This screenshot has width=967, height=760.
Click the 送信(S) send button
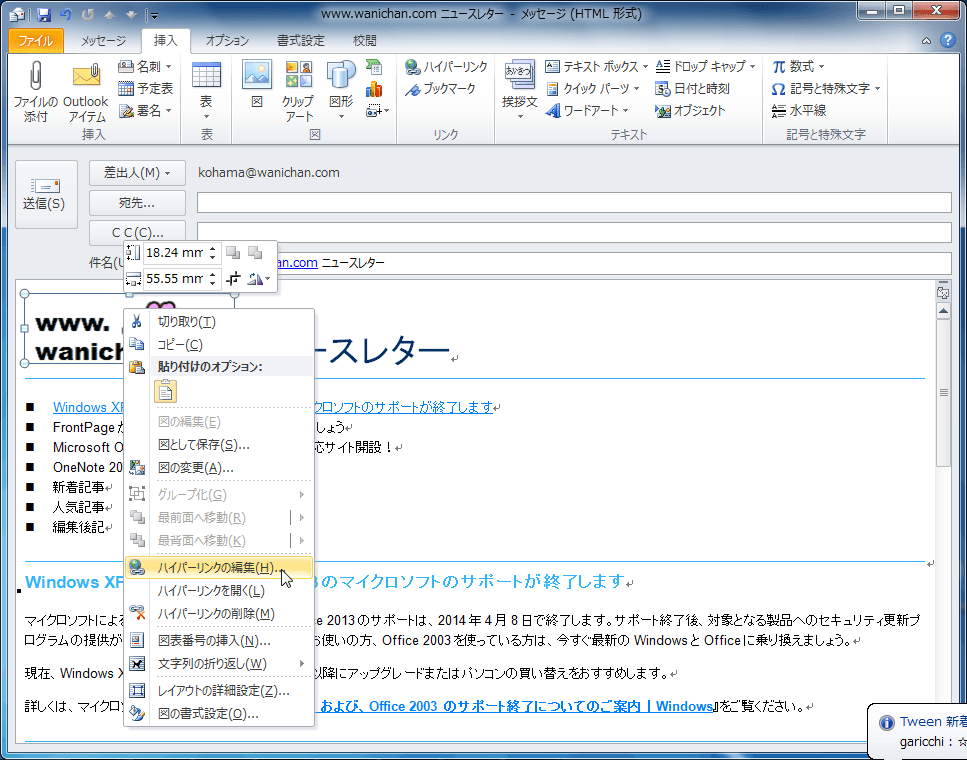[x=46, y=194]
